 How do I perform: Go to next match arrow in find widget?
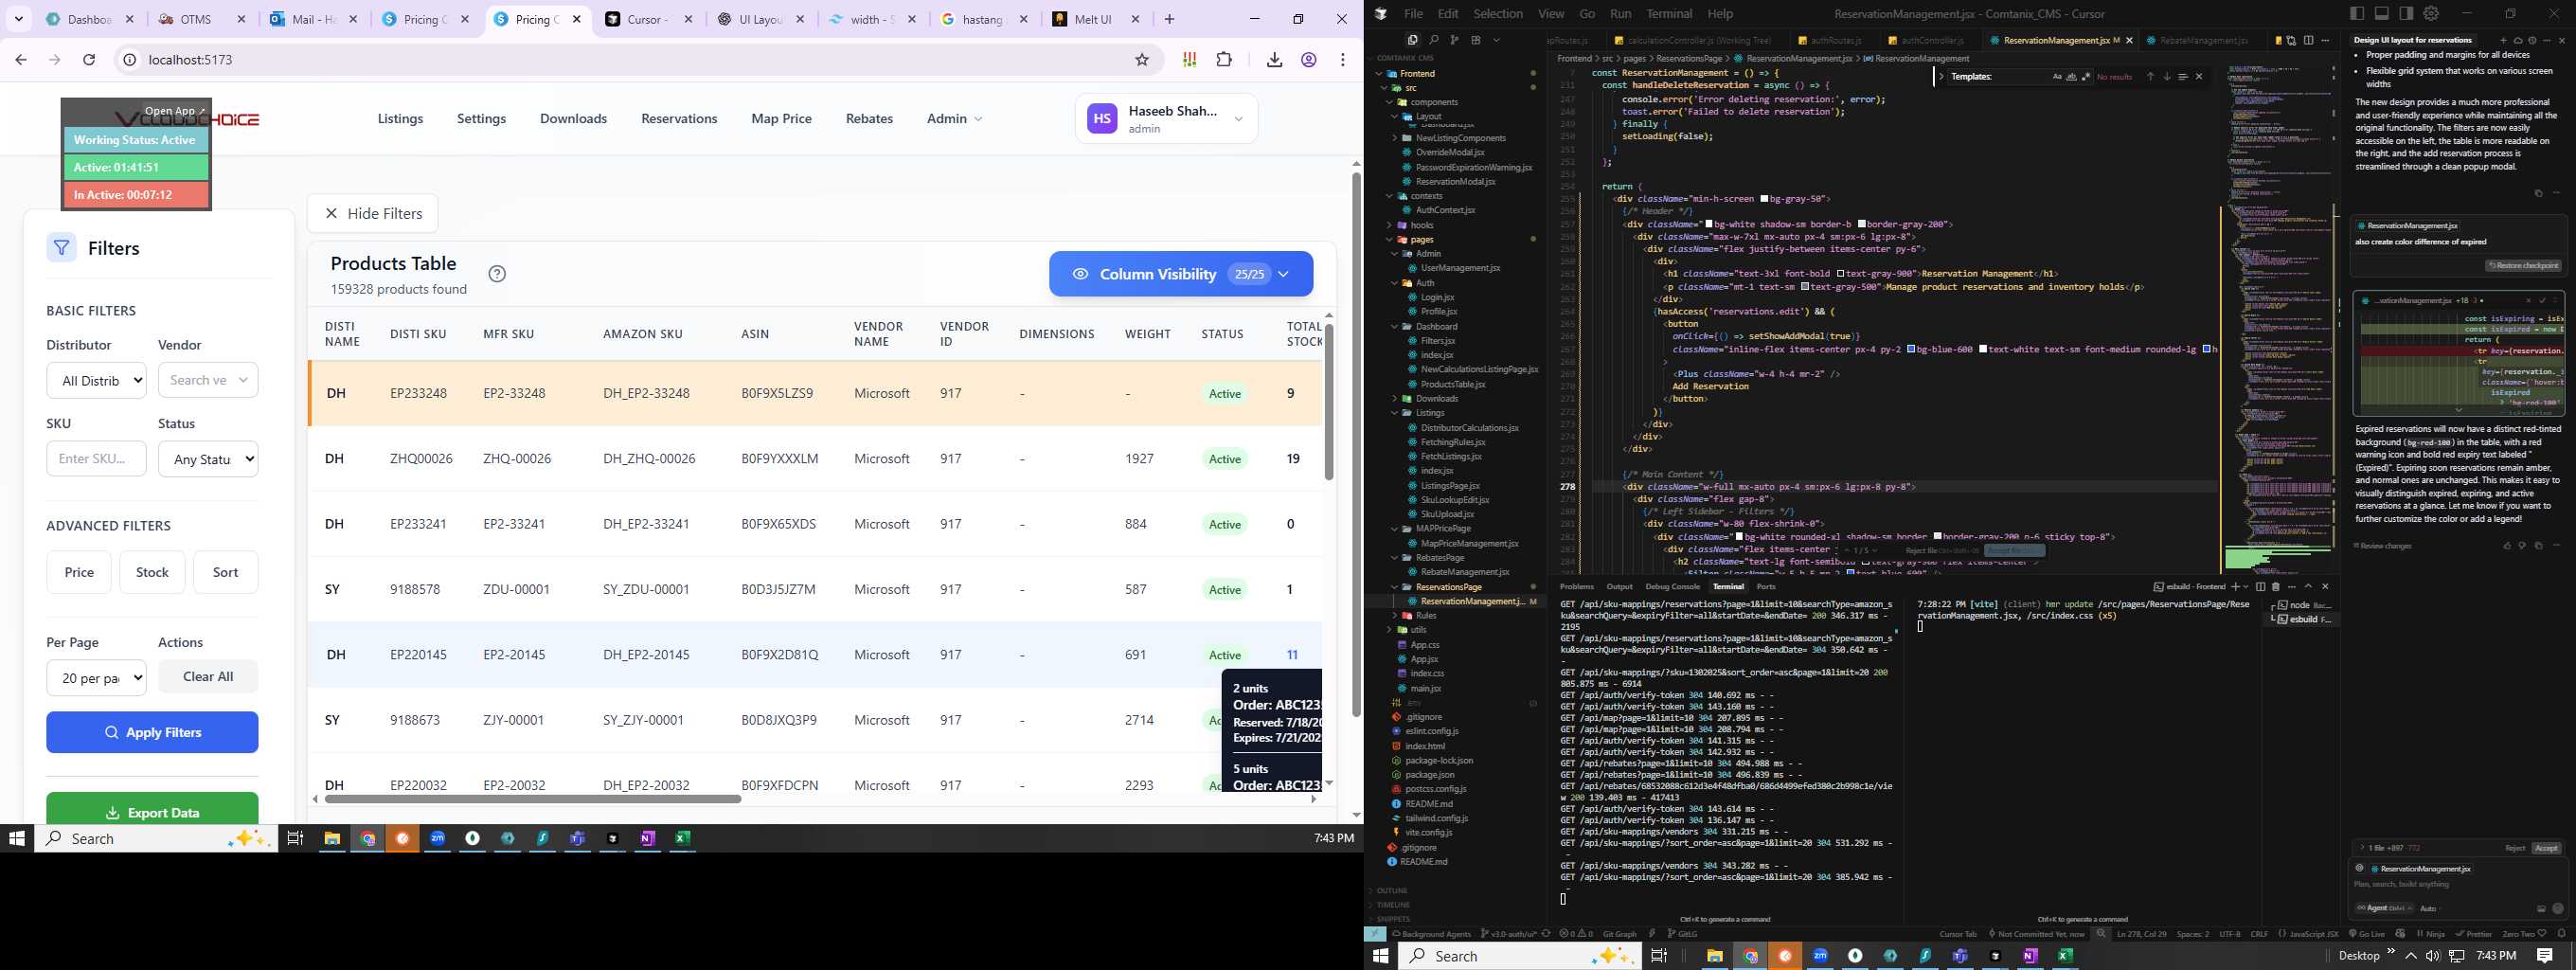[2167, 77]
